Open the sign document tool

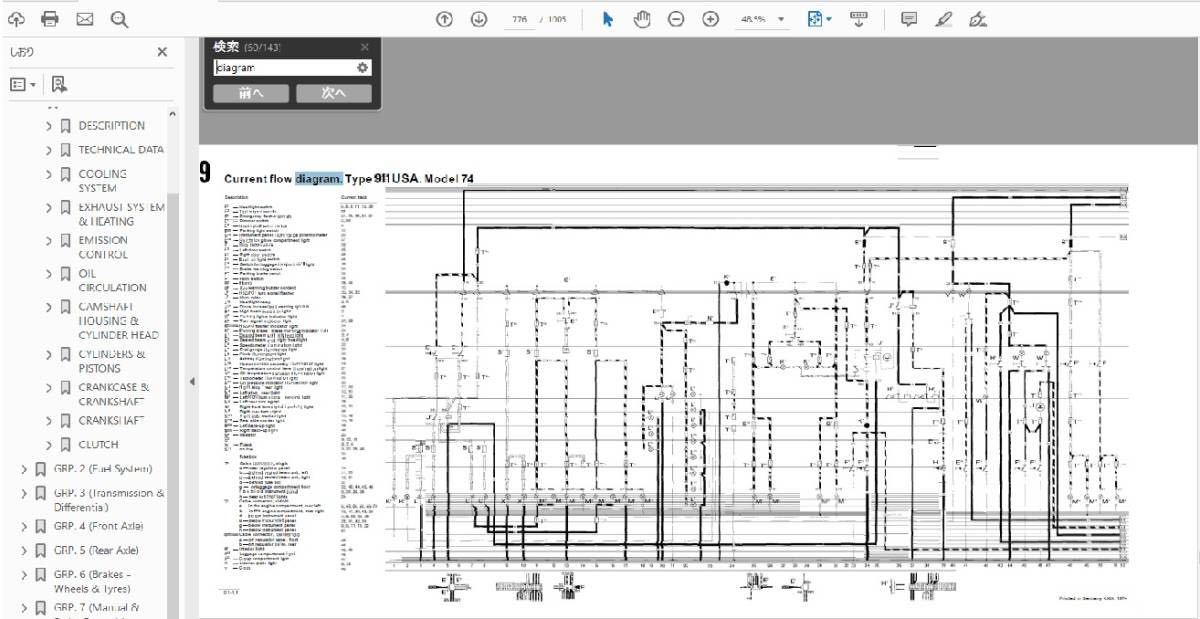[x=978, y=19]
